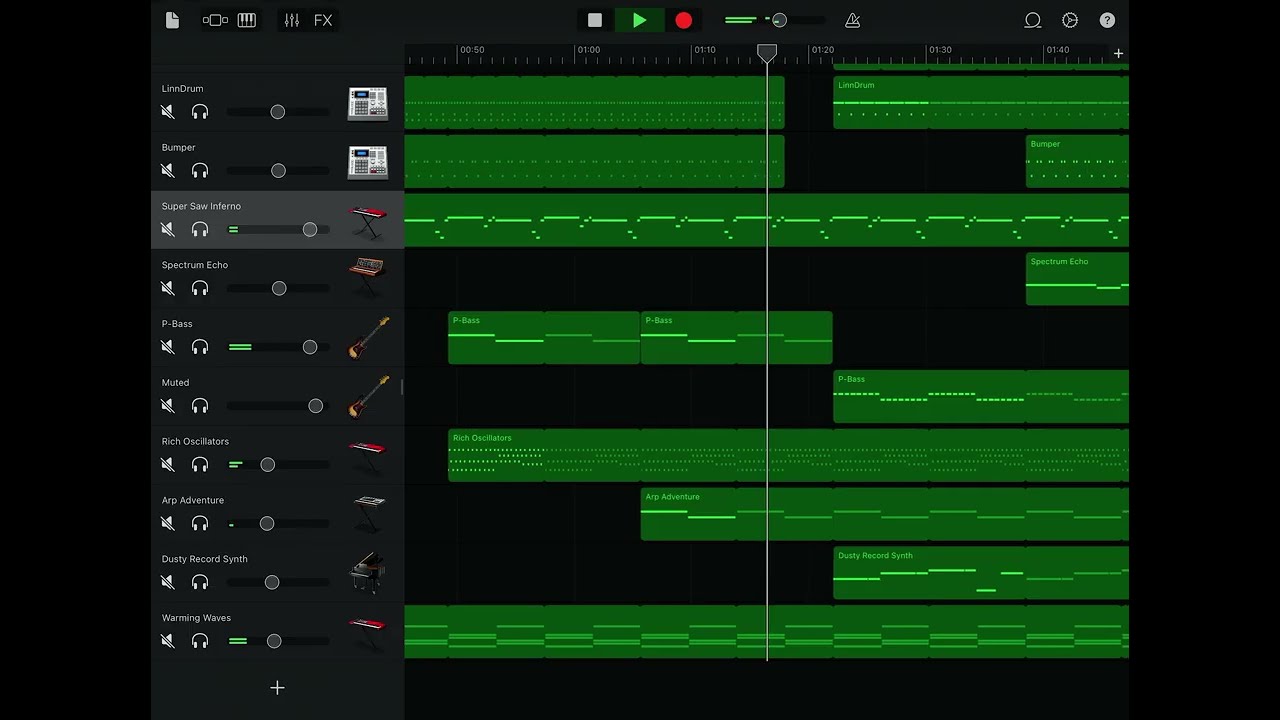Mute the track named Muted
The height and width of the screenshot is (720, 1280).
pos(168,406)
